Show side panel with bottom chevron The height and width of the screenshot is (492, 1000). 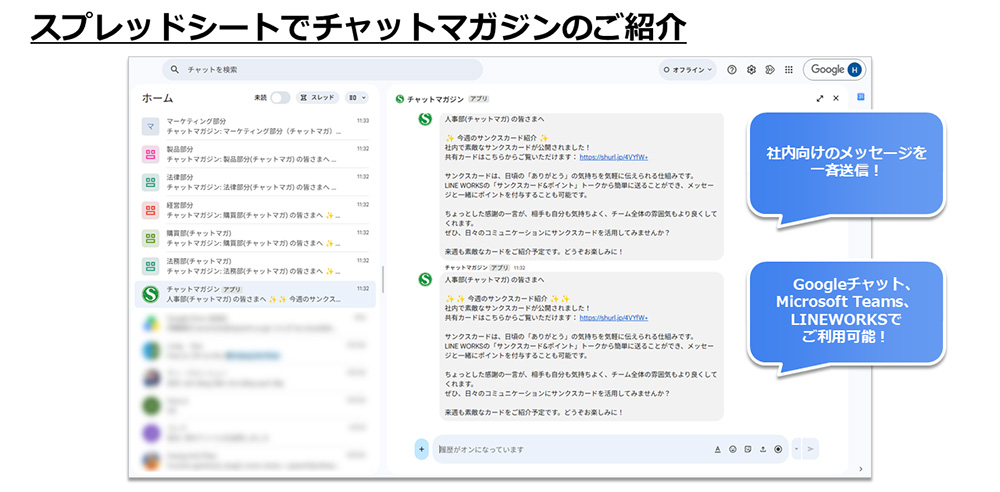click(x=860, y=469)
